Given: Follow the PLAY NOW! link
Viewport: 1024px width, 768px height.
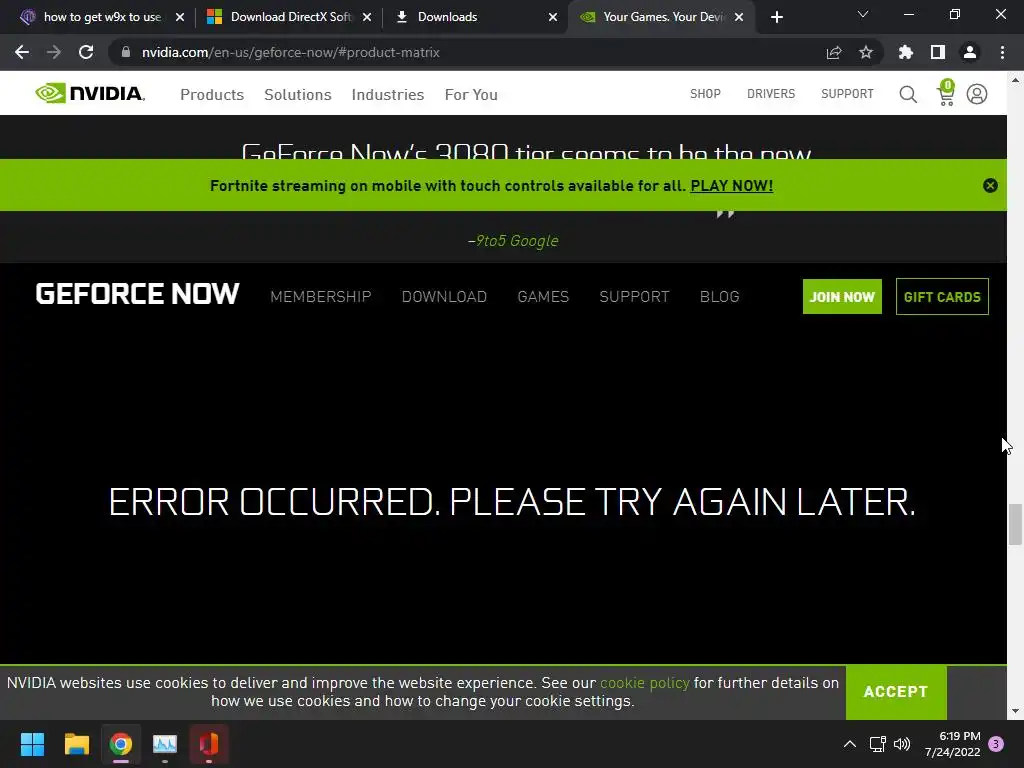Looking at the screenshot, I should point(731,186).
